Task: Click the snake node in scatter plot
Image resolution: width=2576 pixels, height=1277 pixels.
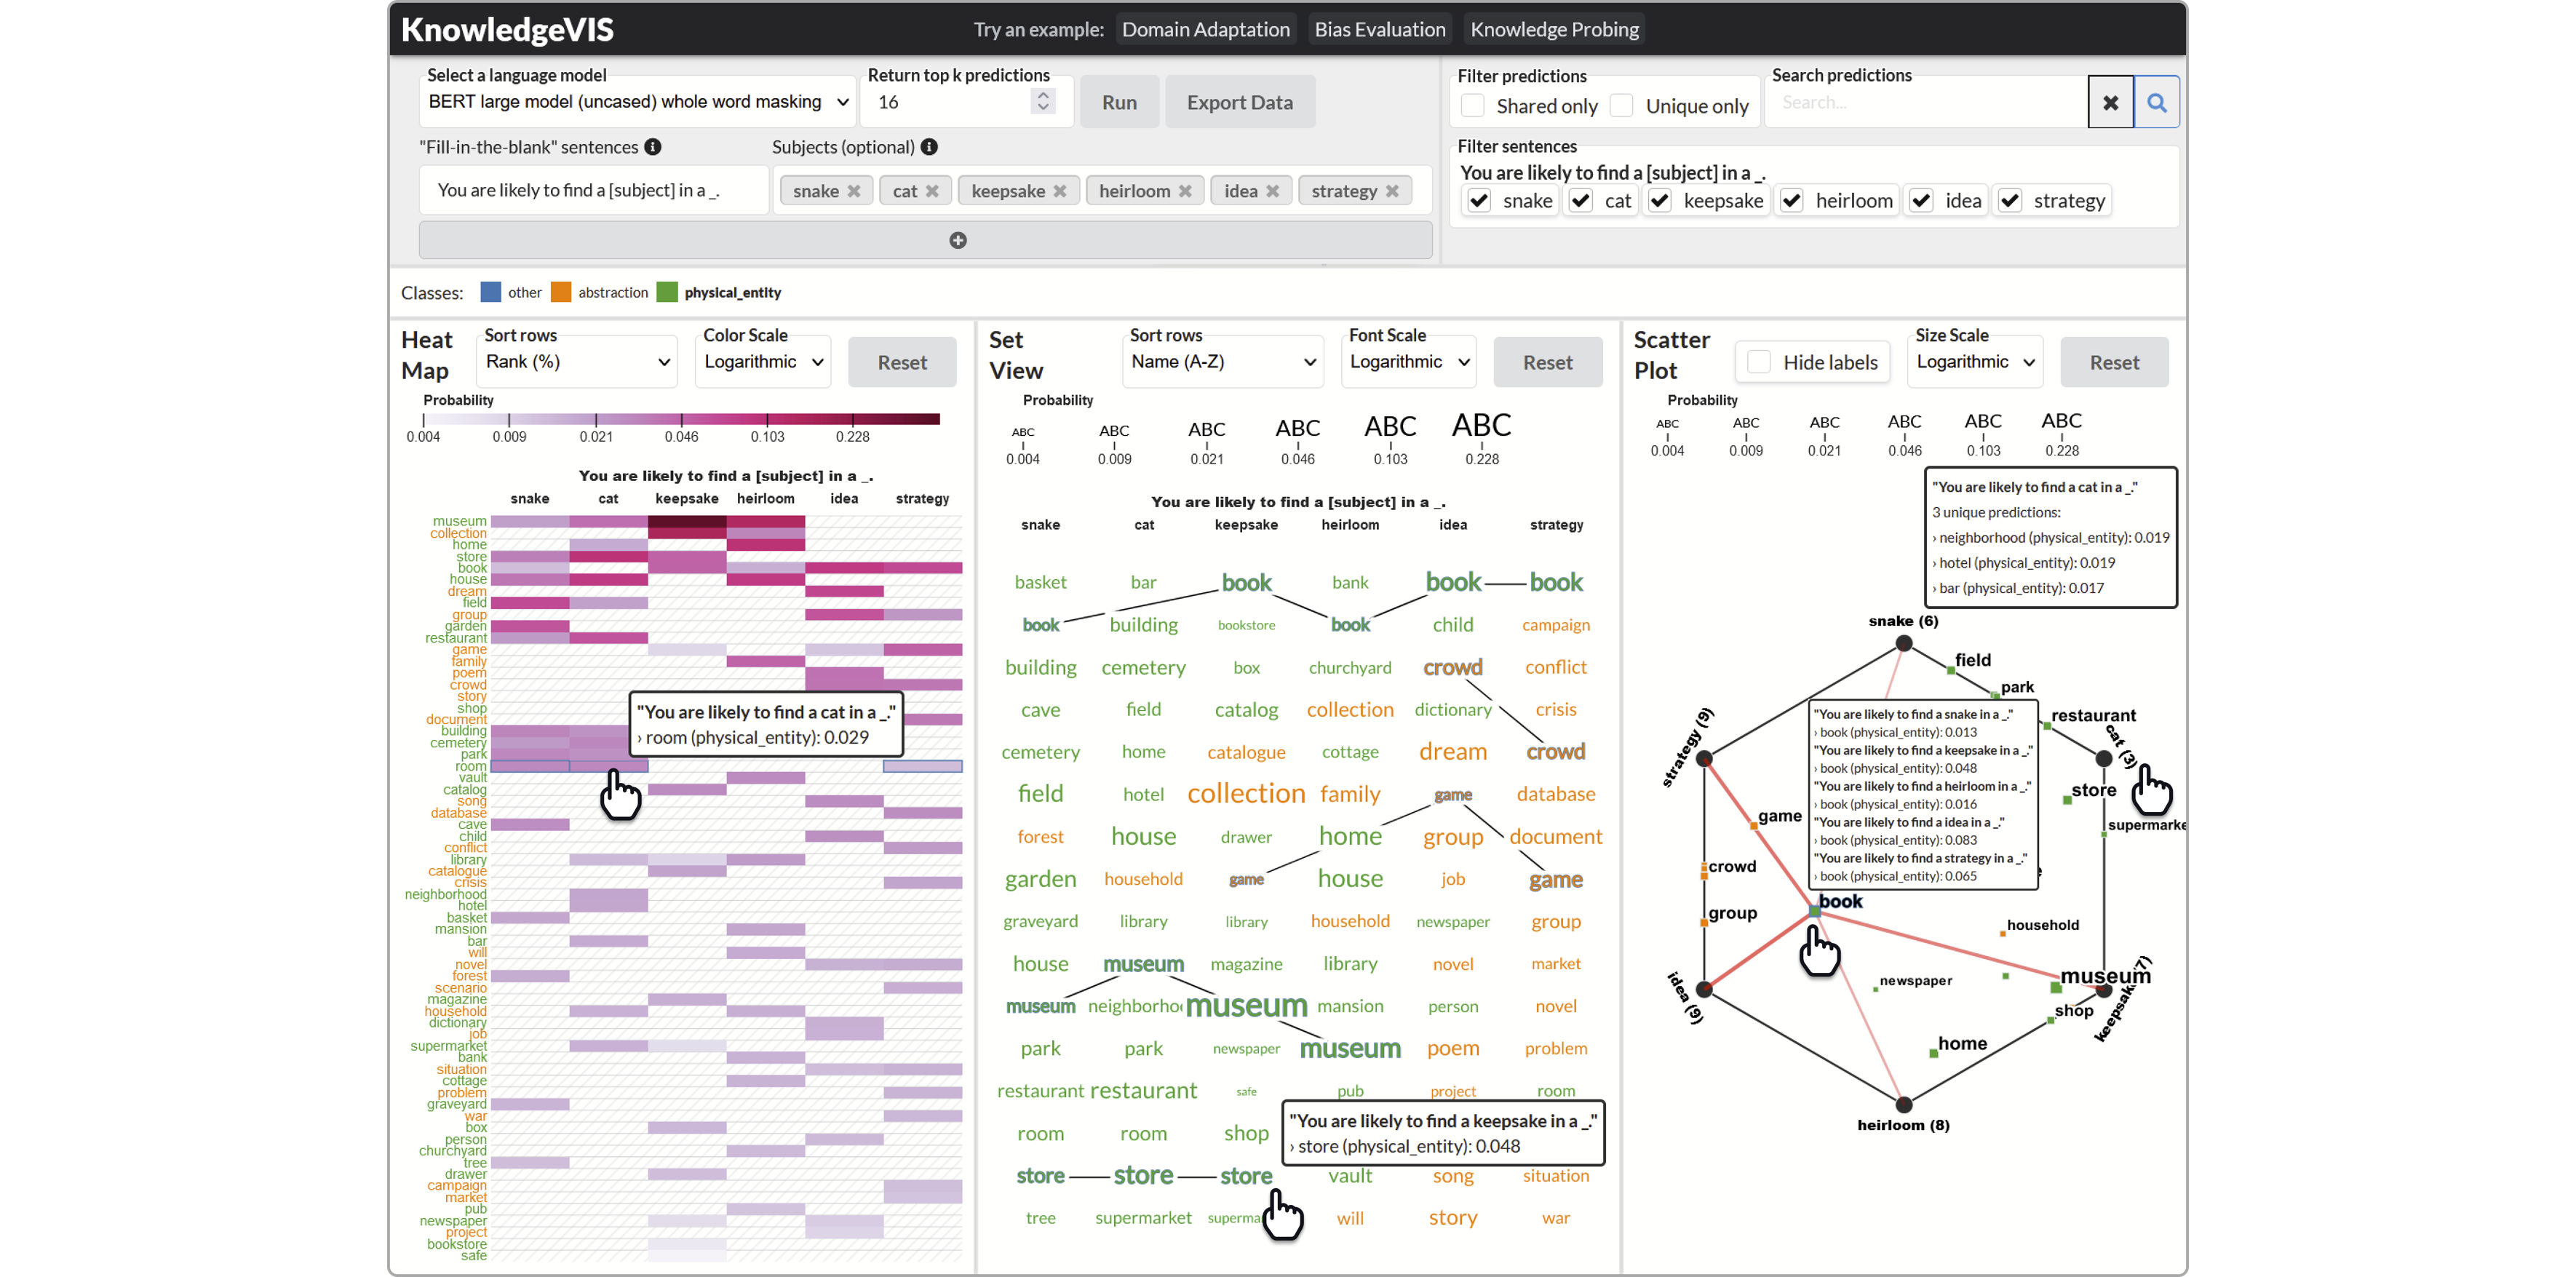Action: point(1904,644)
